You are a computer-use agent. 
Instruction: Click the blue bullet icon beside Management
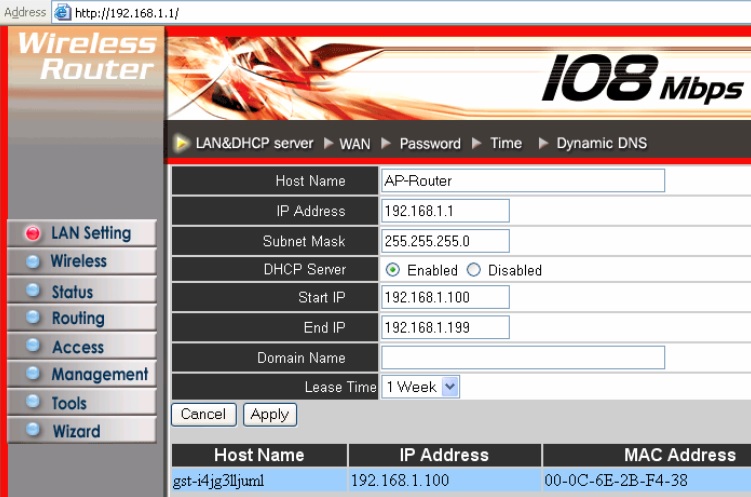pyautogui.click(x=33, y=373)
